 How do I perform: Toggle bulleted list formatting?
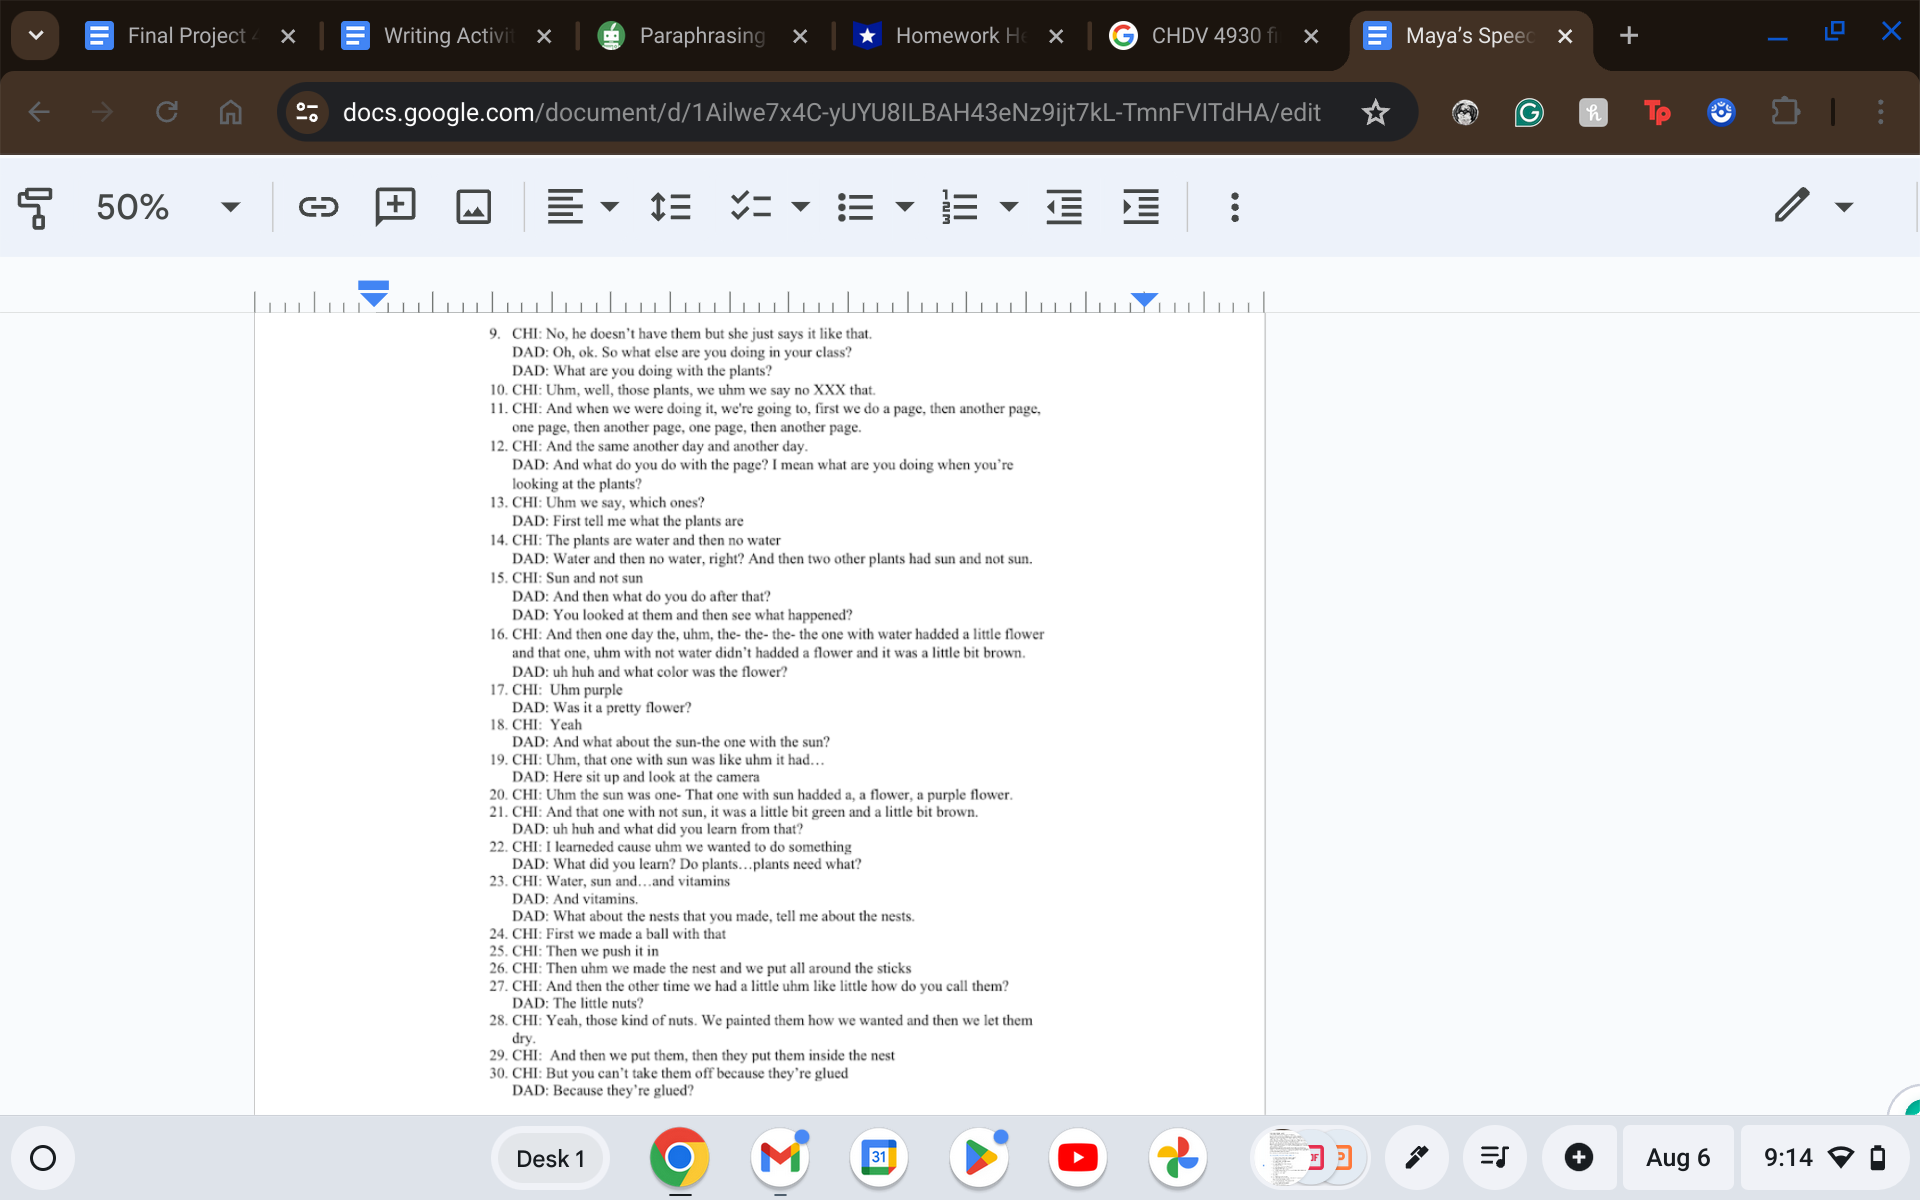click(x=855, y=207)
